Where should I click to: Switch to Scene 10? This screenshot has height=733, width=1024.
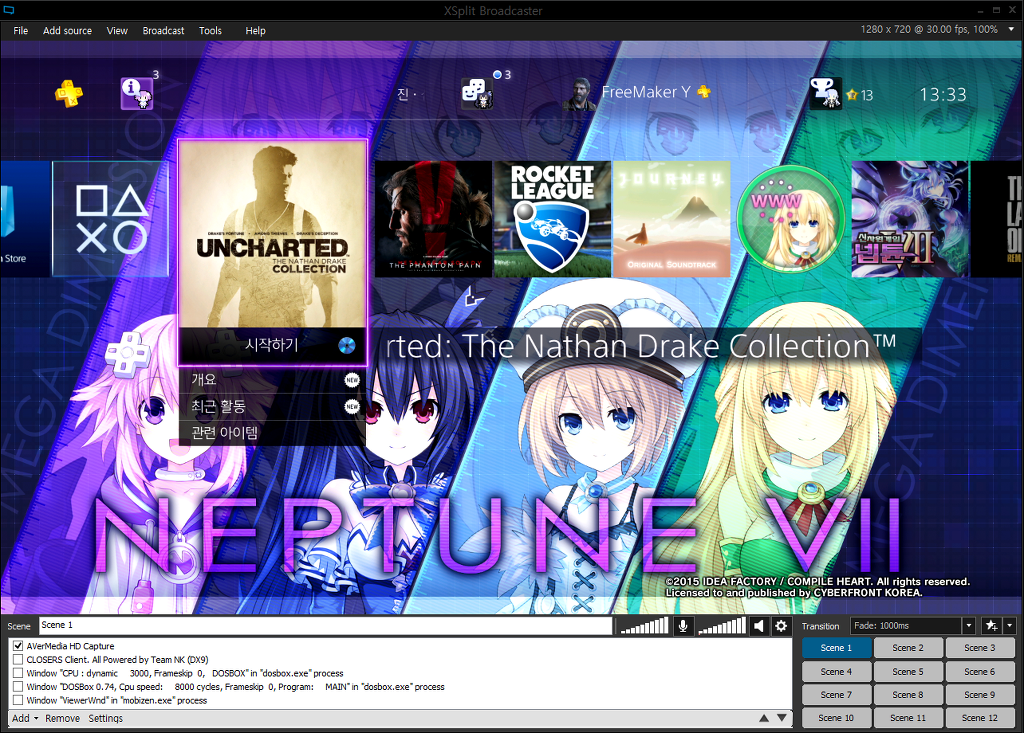837,717
